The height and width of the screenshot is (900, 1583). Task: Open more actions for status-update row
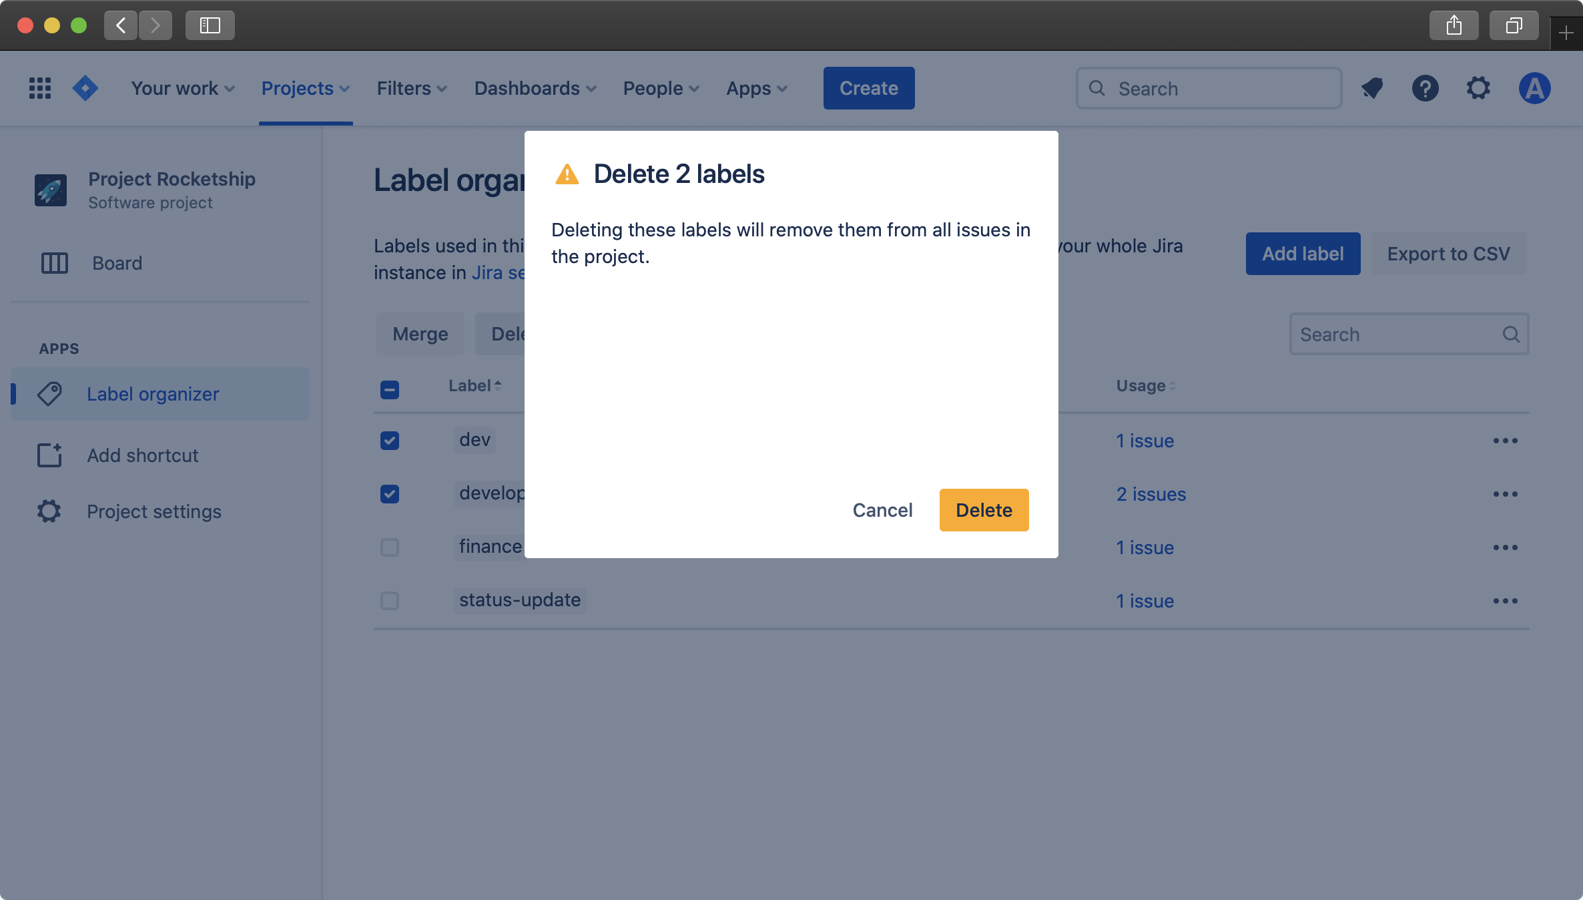tap(1505, 601)
